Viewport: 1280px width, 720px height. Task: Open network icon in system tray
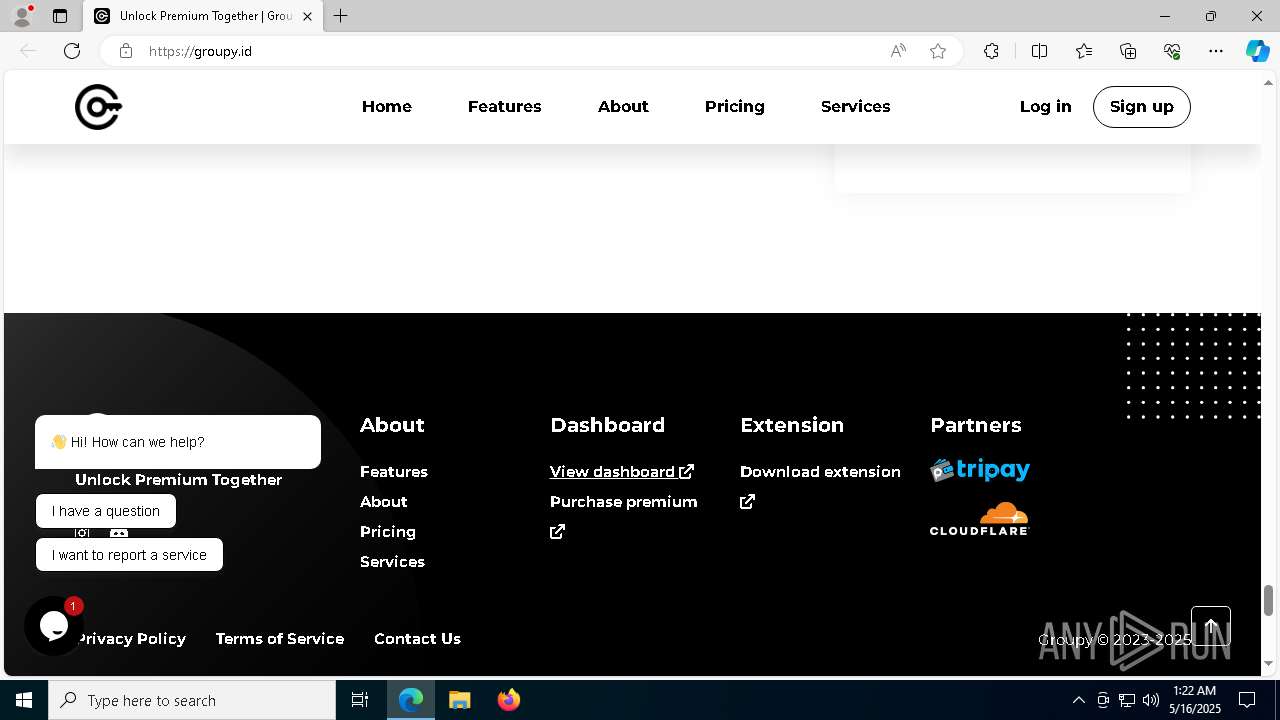tap(1127, 700)
